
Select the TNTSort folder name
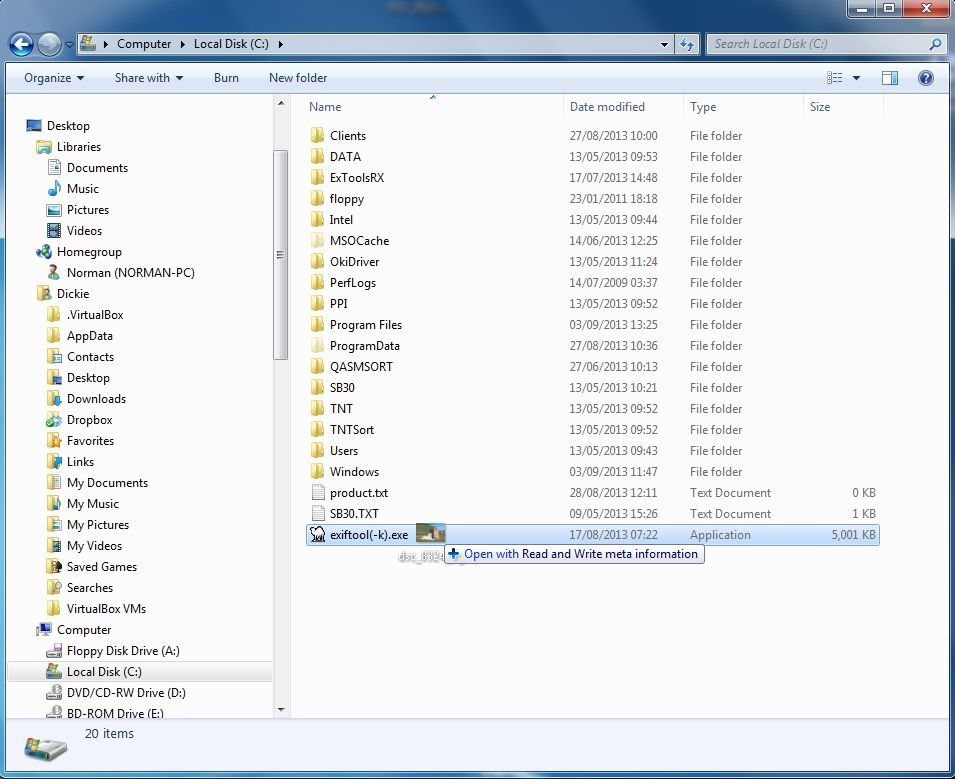(x=352, y=429)
